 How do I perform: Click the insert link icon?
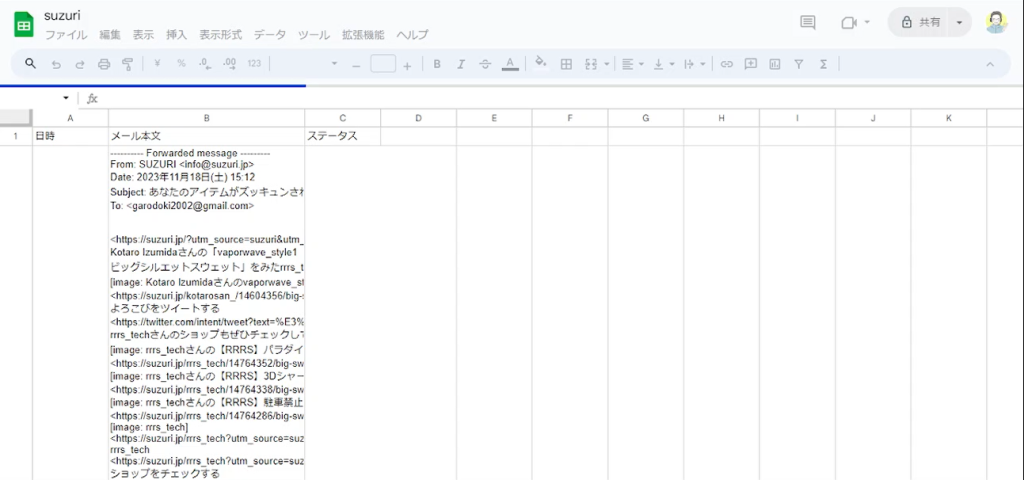[727, 64]
